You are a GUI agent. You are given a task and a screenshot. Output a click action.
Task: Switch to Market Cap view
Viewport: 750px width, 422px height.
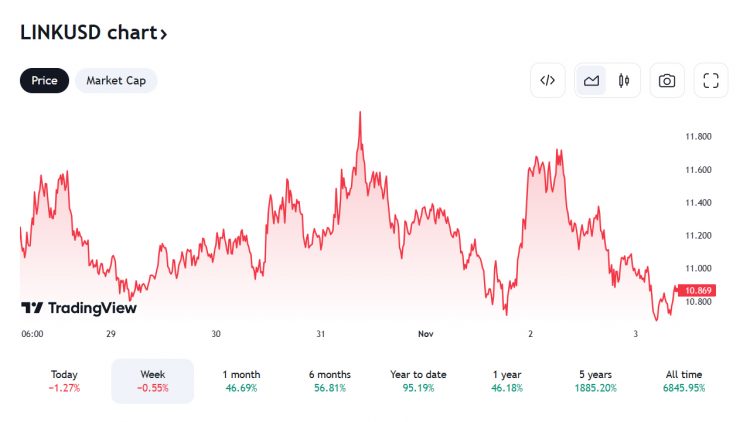[x=116, y=80]
